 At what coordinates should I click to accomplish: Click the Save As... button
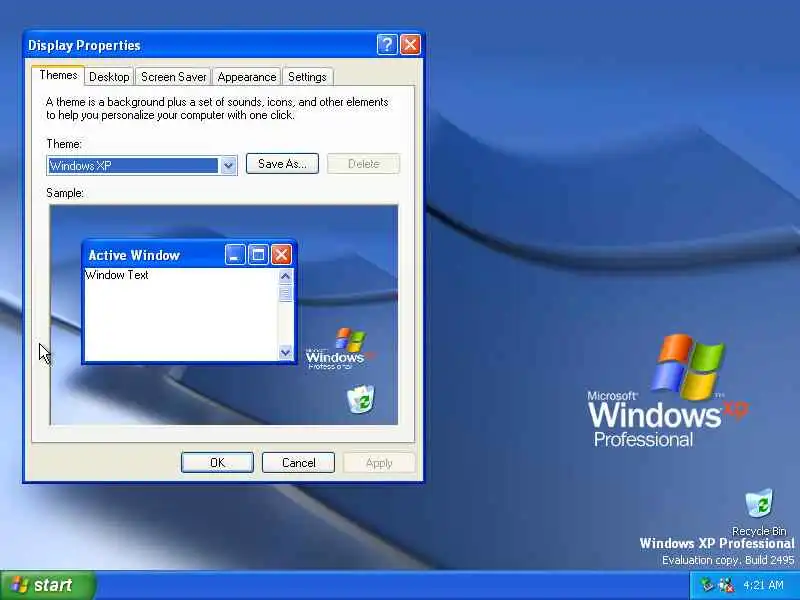[282, 164]
